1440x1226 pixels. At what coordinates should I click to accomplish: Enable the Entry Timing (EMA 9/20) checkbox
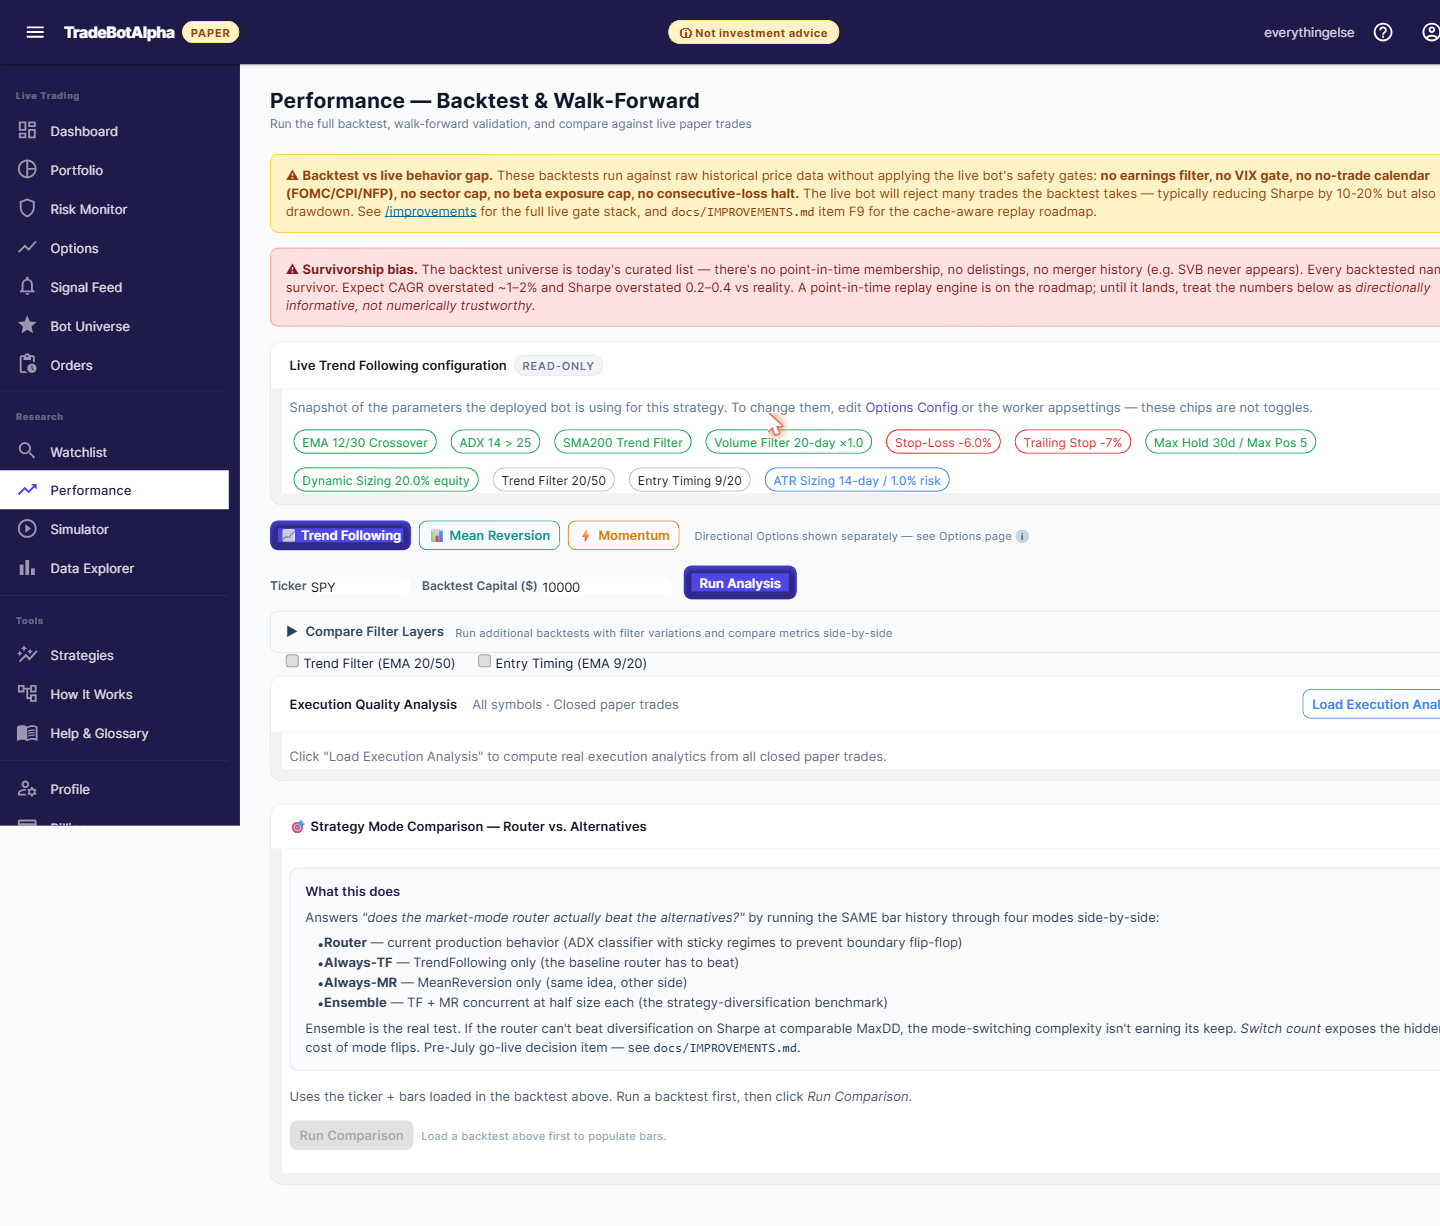click(484, 661)
